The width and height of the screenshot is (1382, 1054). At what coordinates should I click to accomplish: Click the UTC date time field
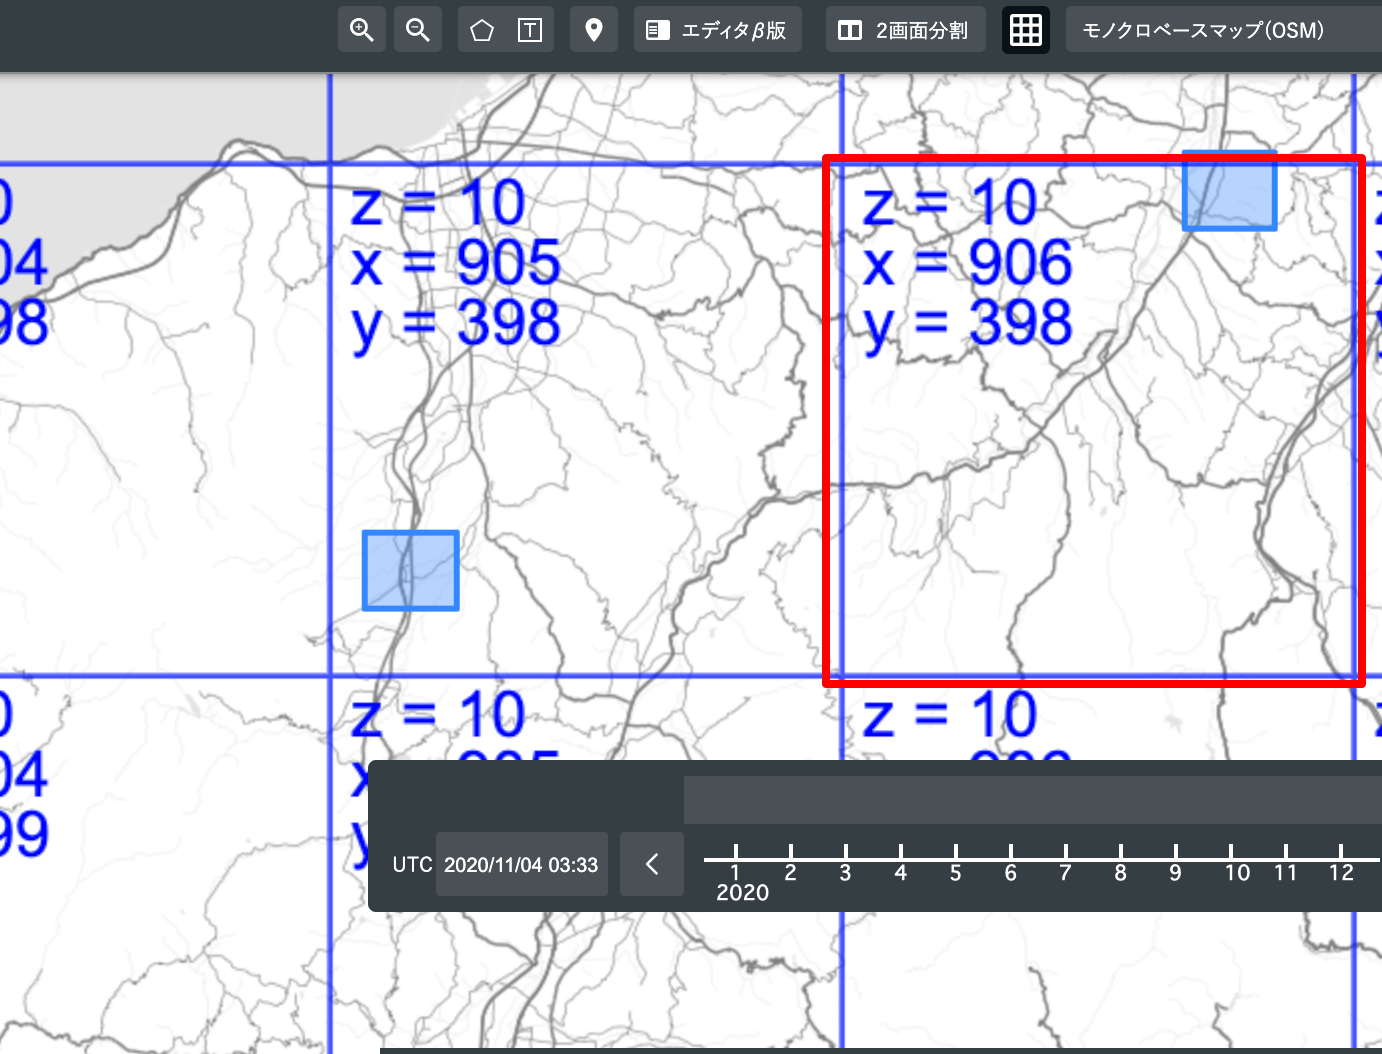pyautogui.click(x=521, y=864)
